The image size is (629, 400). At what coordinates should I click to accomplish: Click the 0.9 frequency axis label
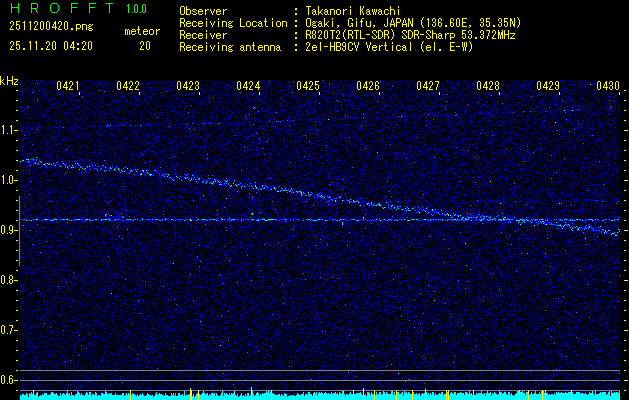coord(9,230)
